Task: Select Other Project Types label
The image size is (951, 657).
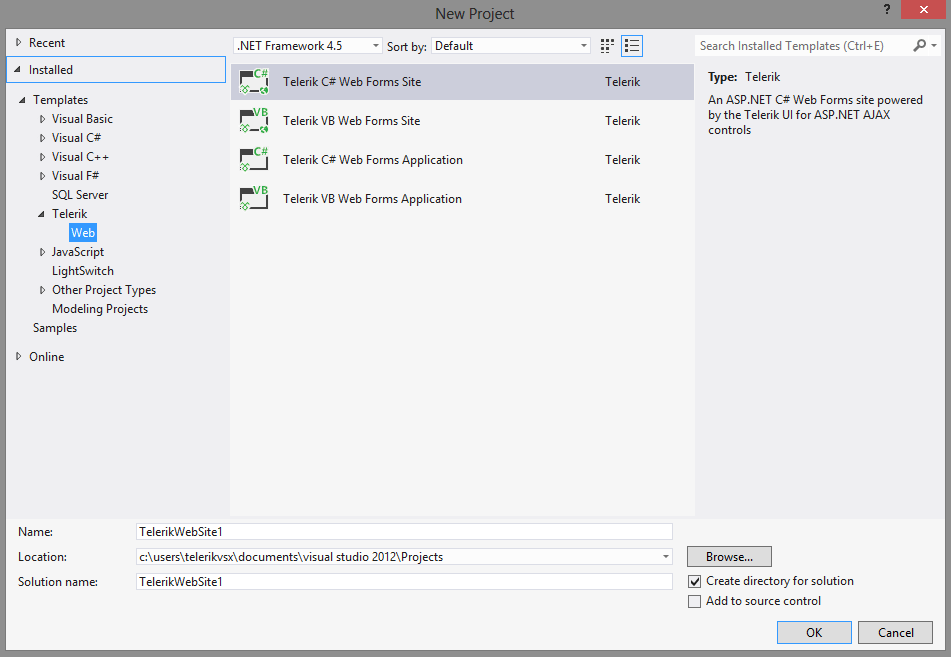Action: 104,290
